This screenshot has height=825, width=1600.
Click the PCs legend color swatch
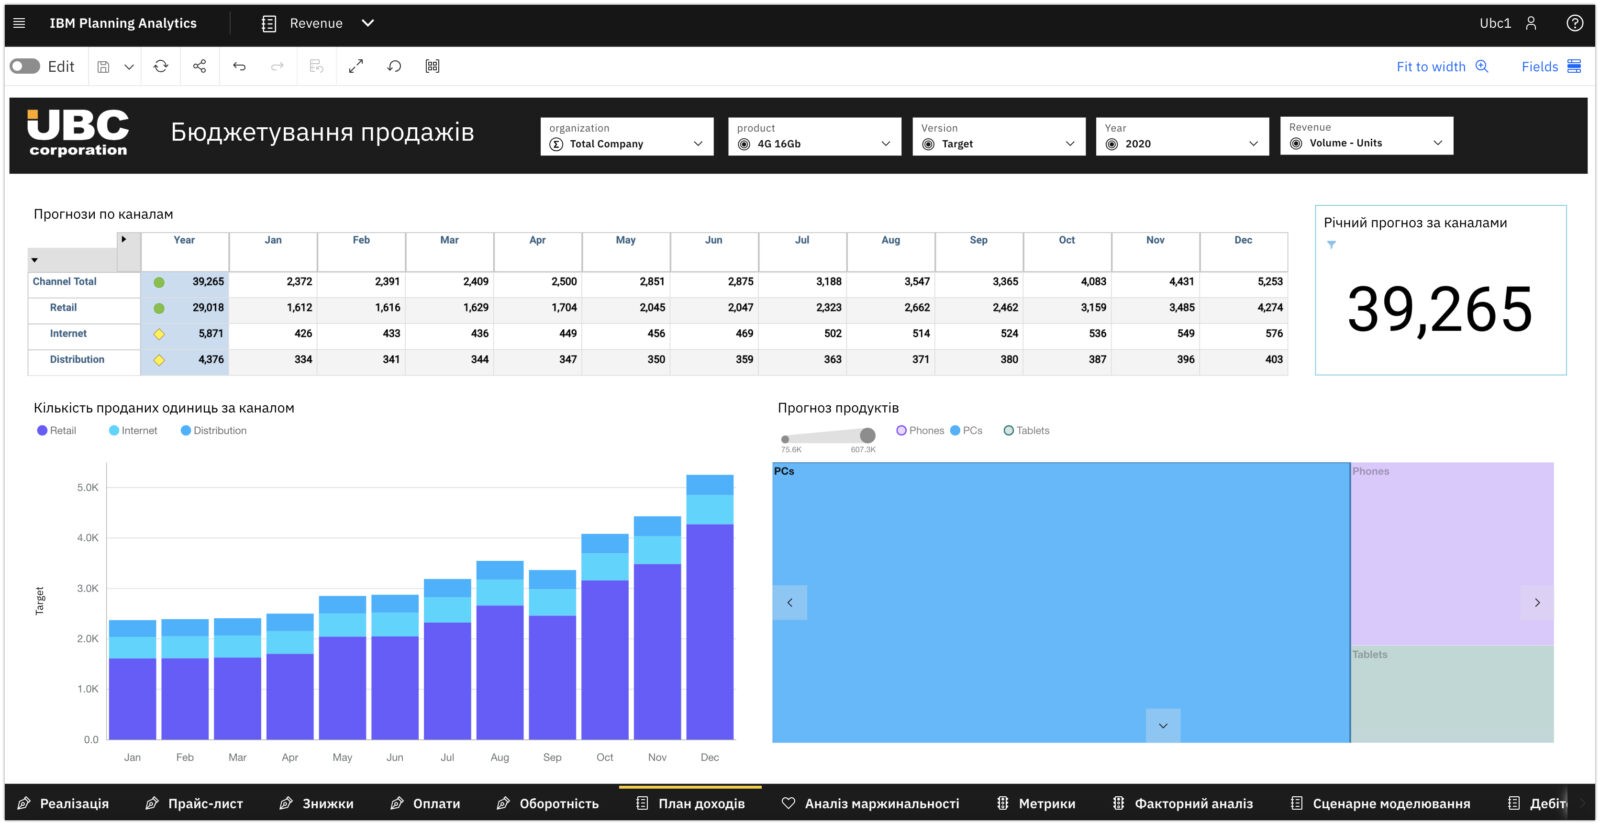[x=955, y=431]
